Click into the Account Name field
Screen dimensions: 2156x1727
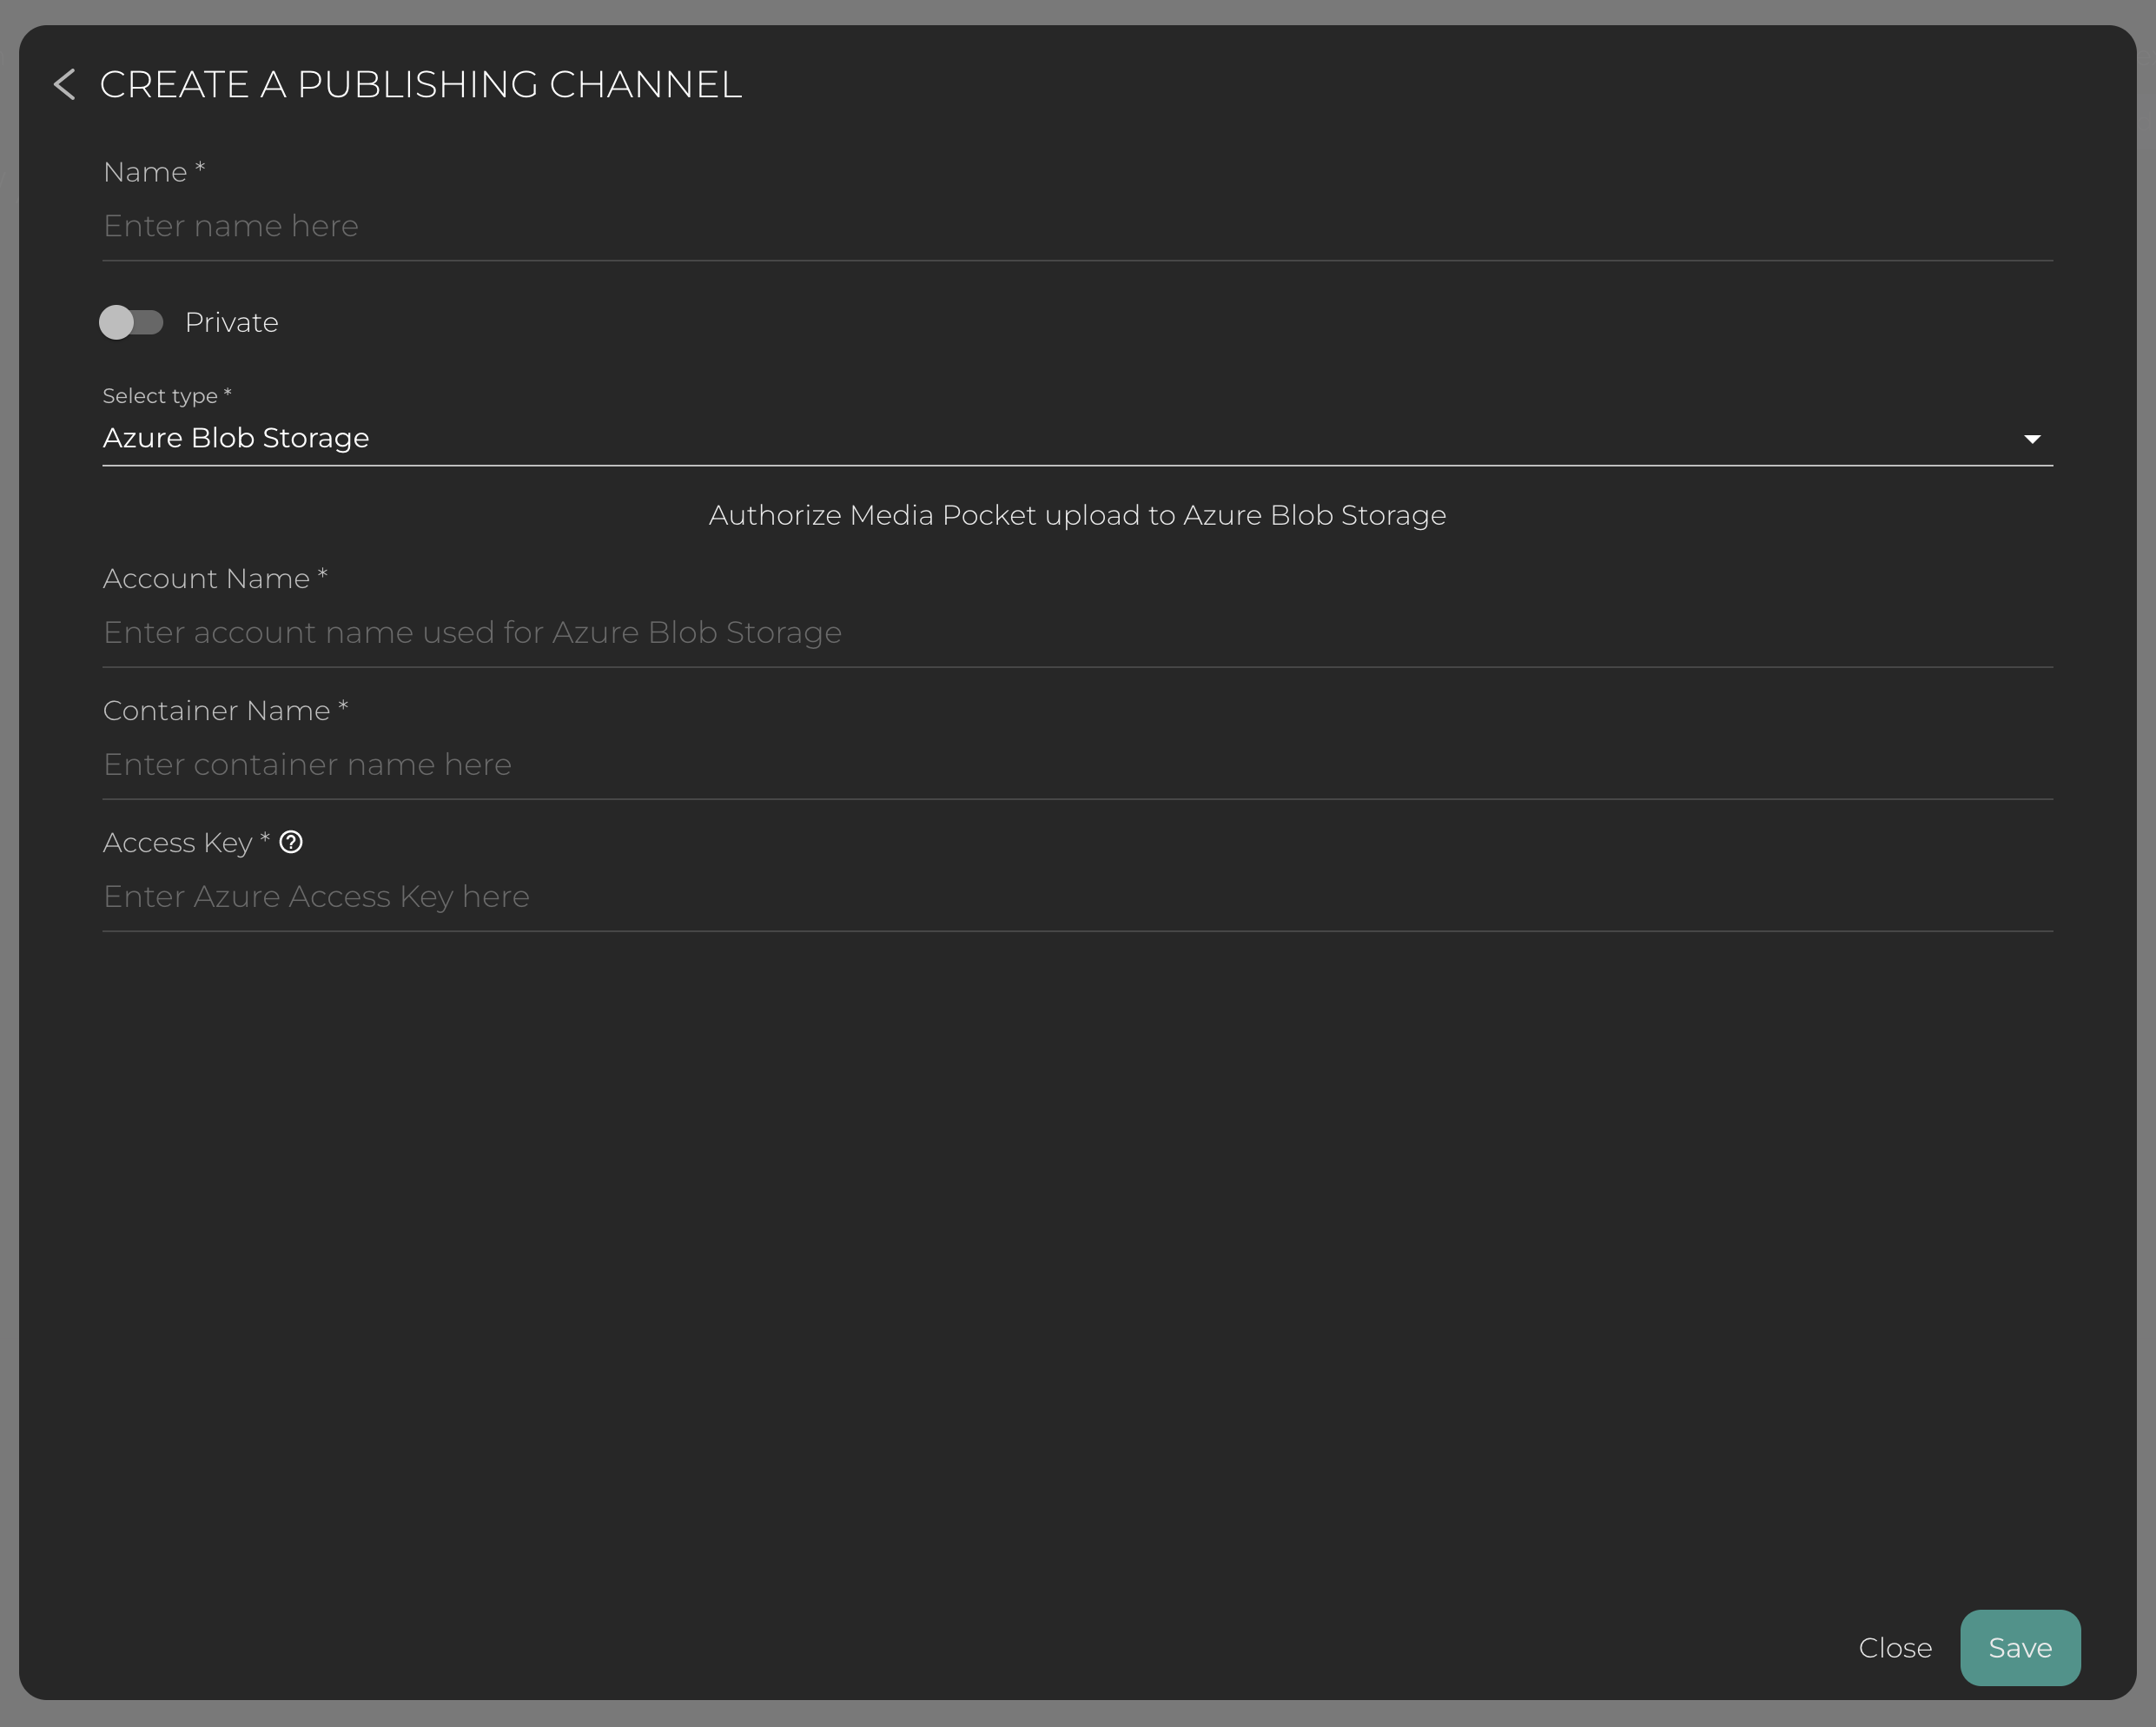[x=1076, y=632]
